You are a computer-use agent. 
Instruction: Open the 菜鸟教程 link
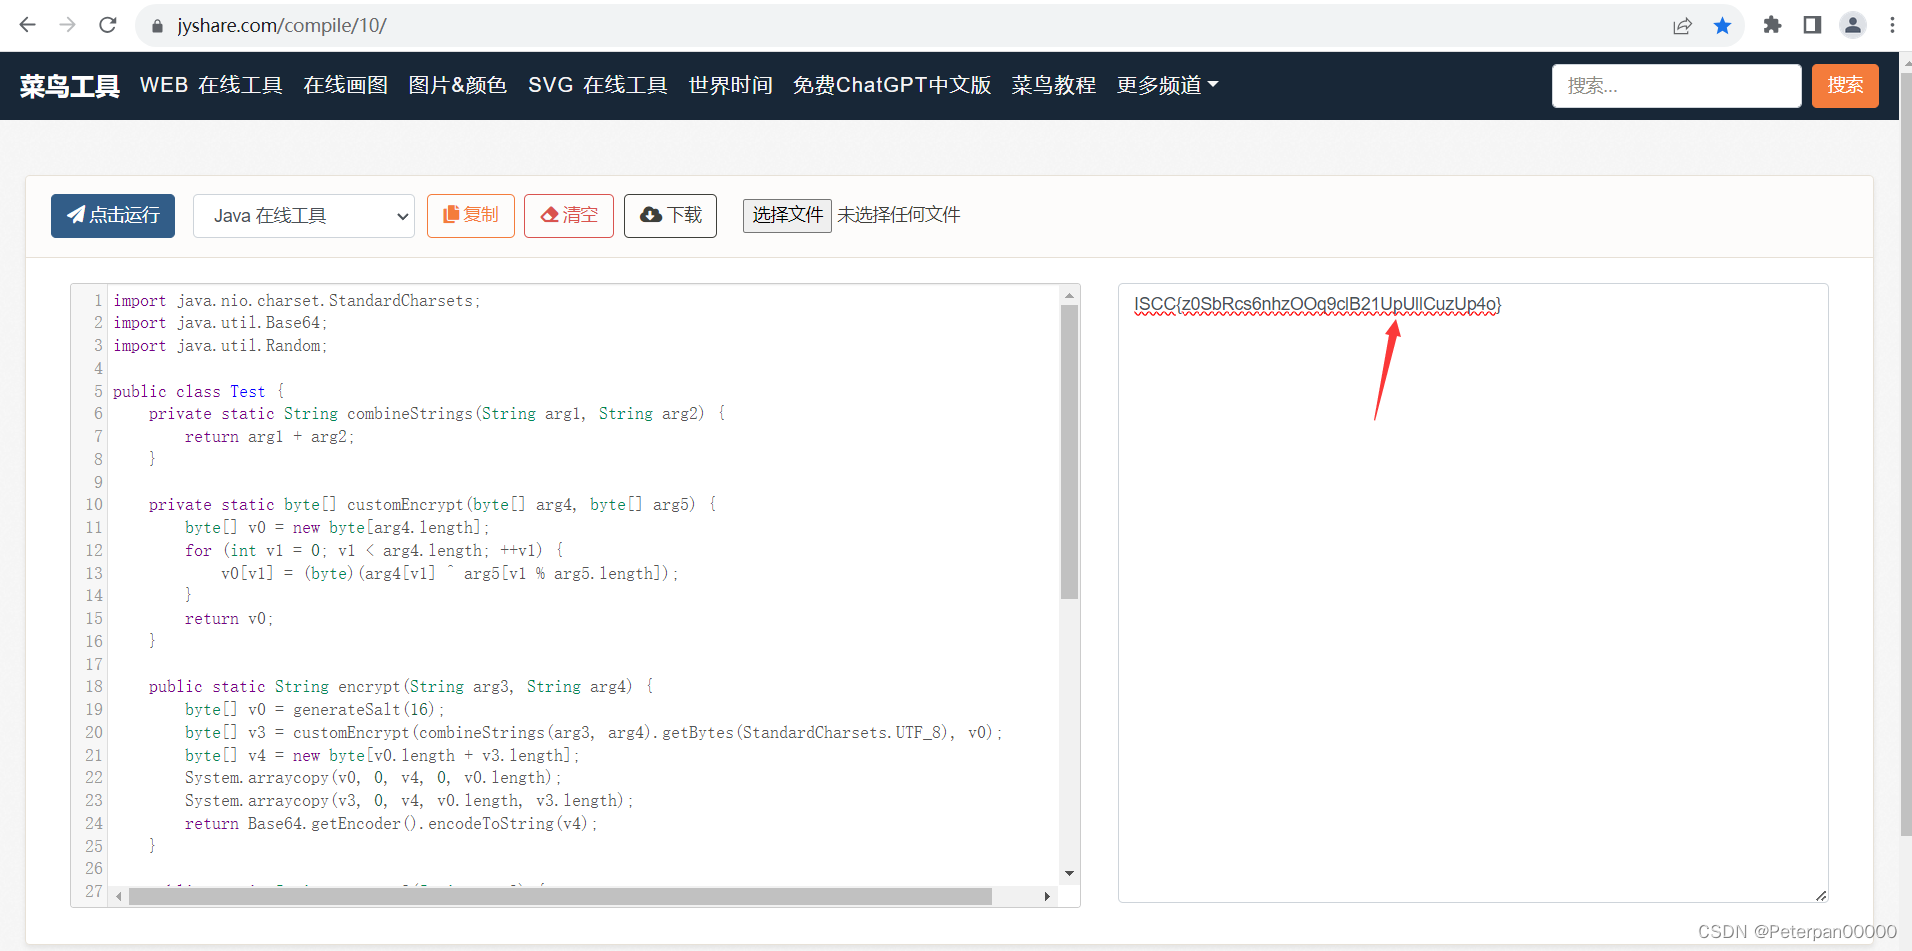1054,85
